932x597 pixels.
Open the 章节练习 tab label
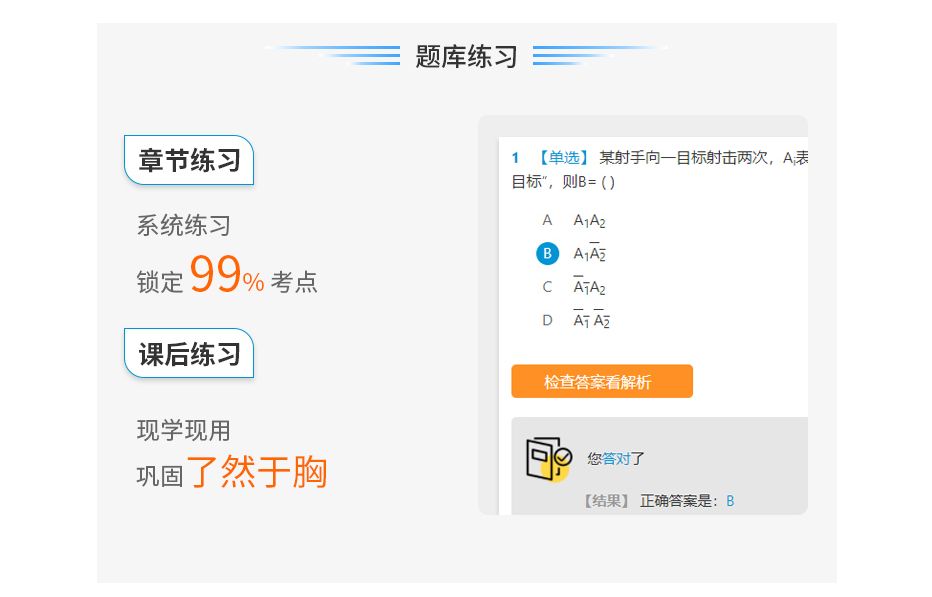coord(189,161)
